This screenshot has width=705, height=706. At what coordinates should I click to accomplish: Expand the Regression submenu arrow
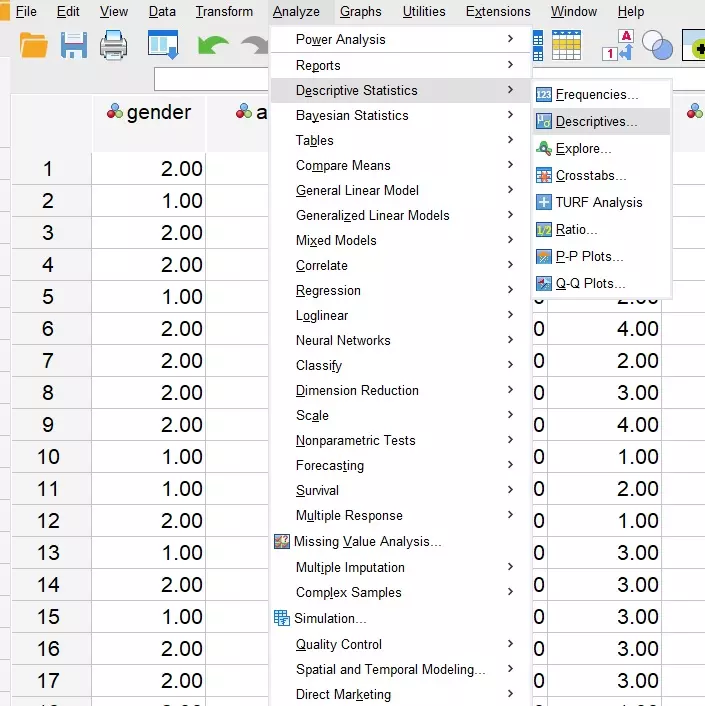click(x=510, y=290)
